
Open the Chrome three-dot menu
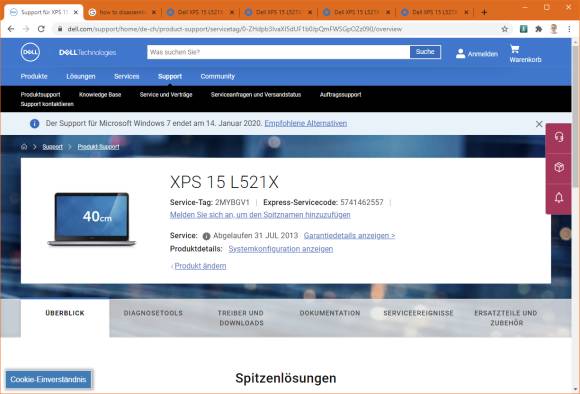pos(569,29)
